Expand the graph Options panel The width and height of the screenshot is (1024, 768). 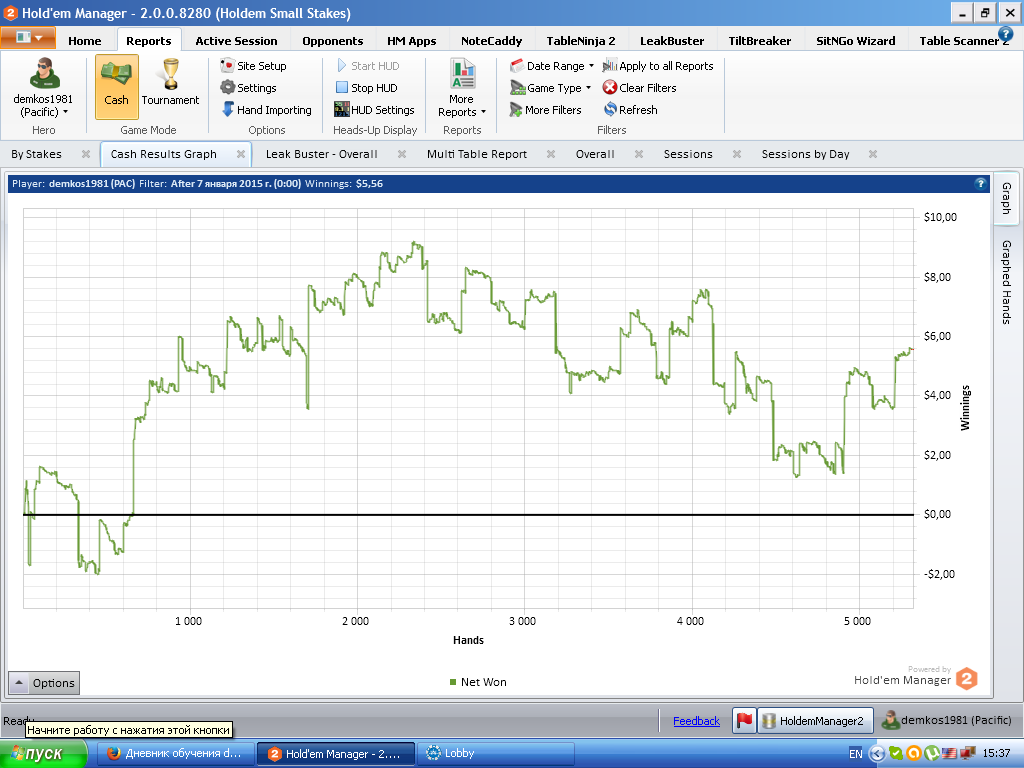click(44, 683)
